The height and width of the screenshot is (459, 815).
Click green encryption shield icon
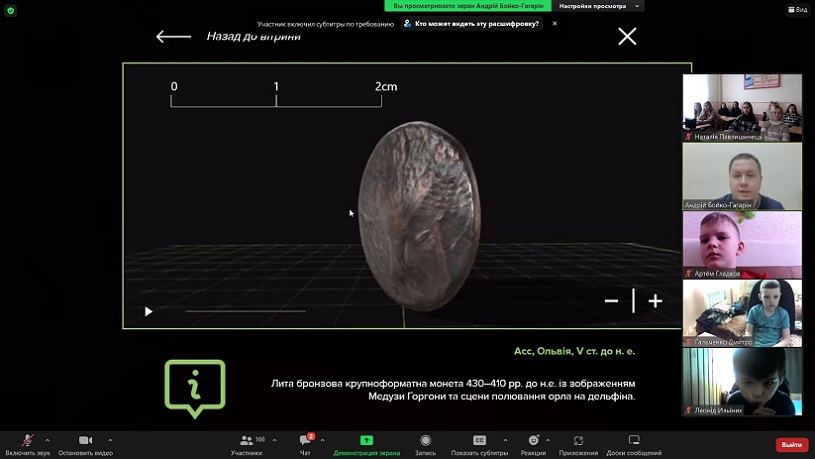point(10,10)
